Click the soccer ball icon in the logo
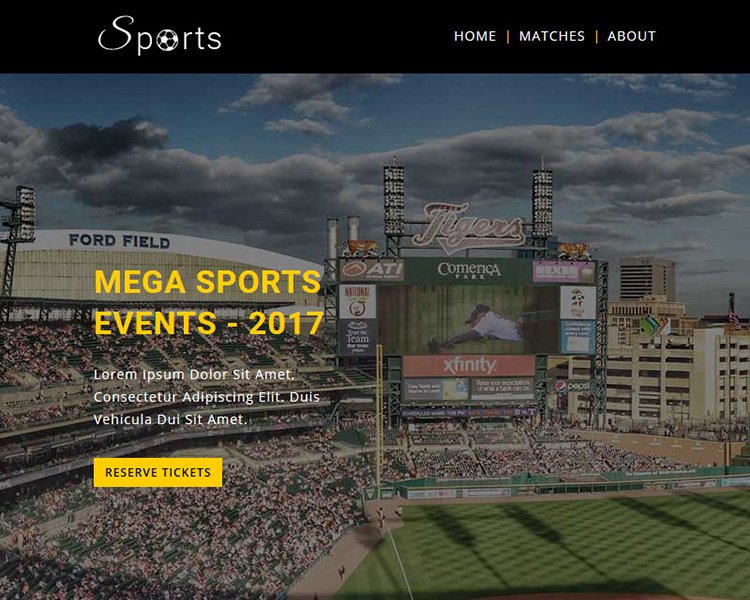 (167, 41)
